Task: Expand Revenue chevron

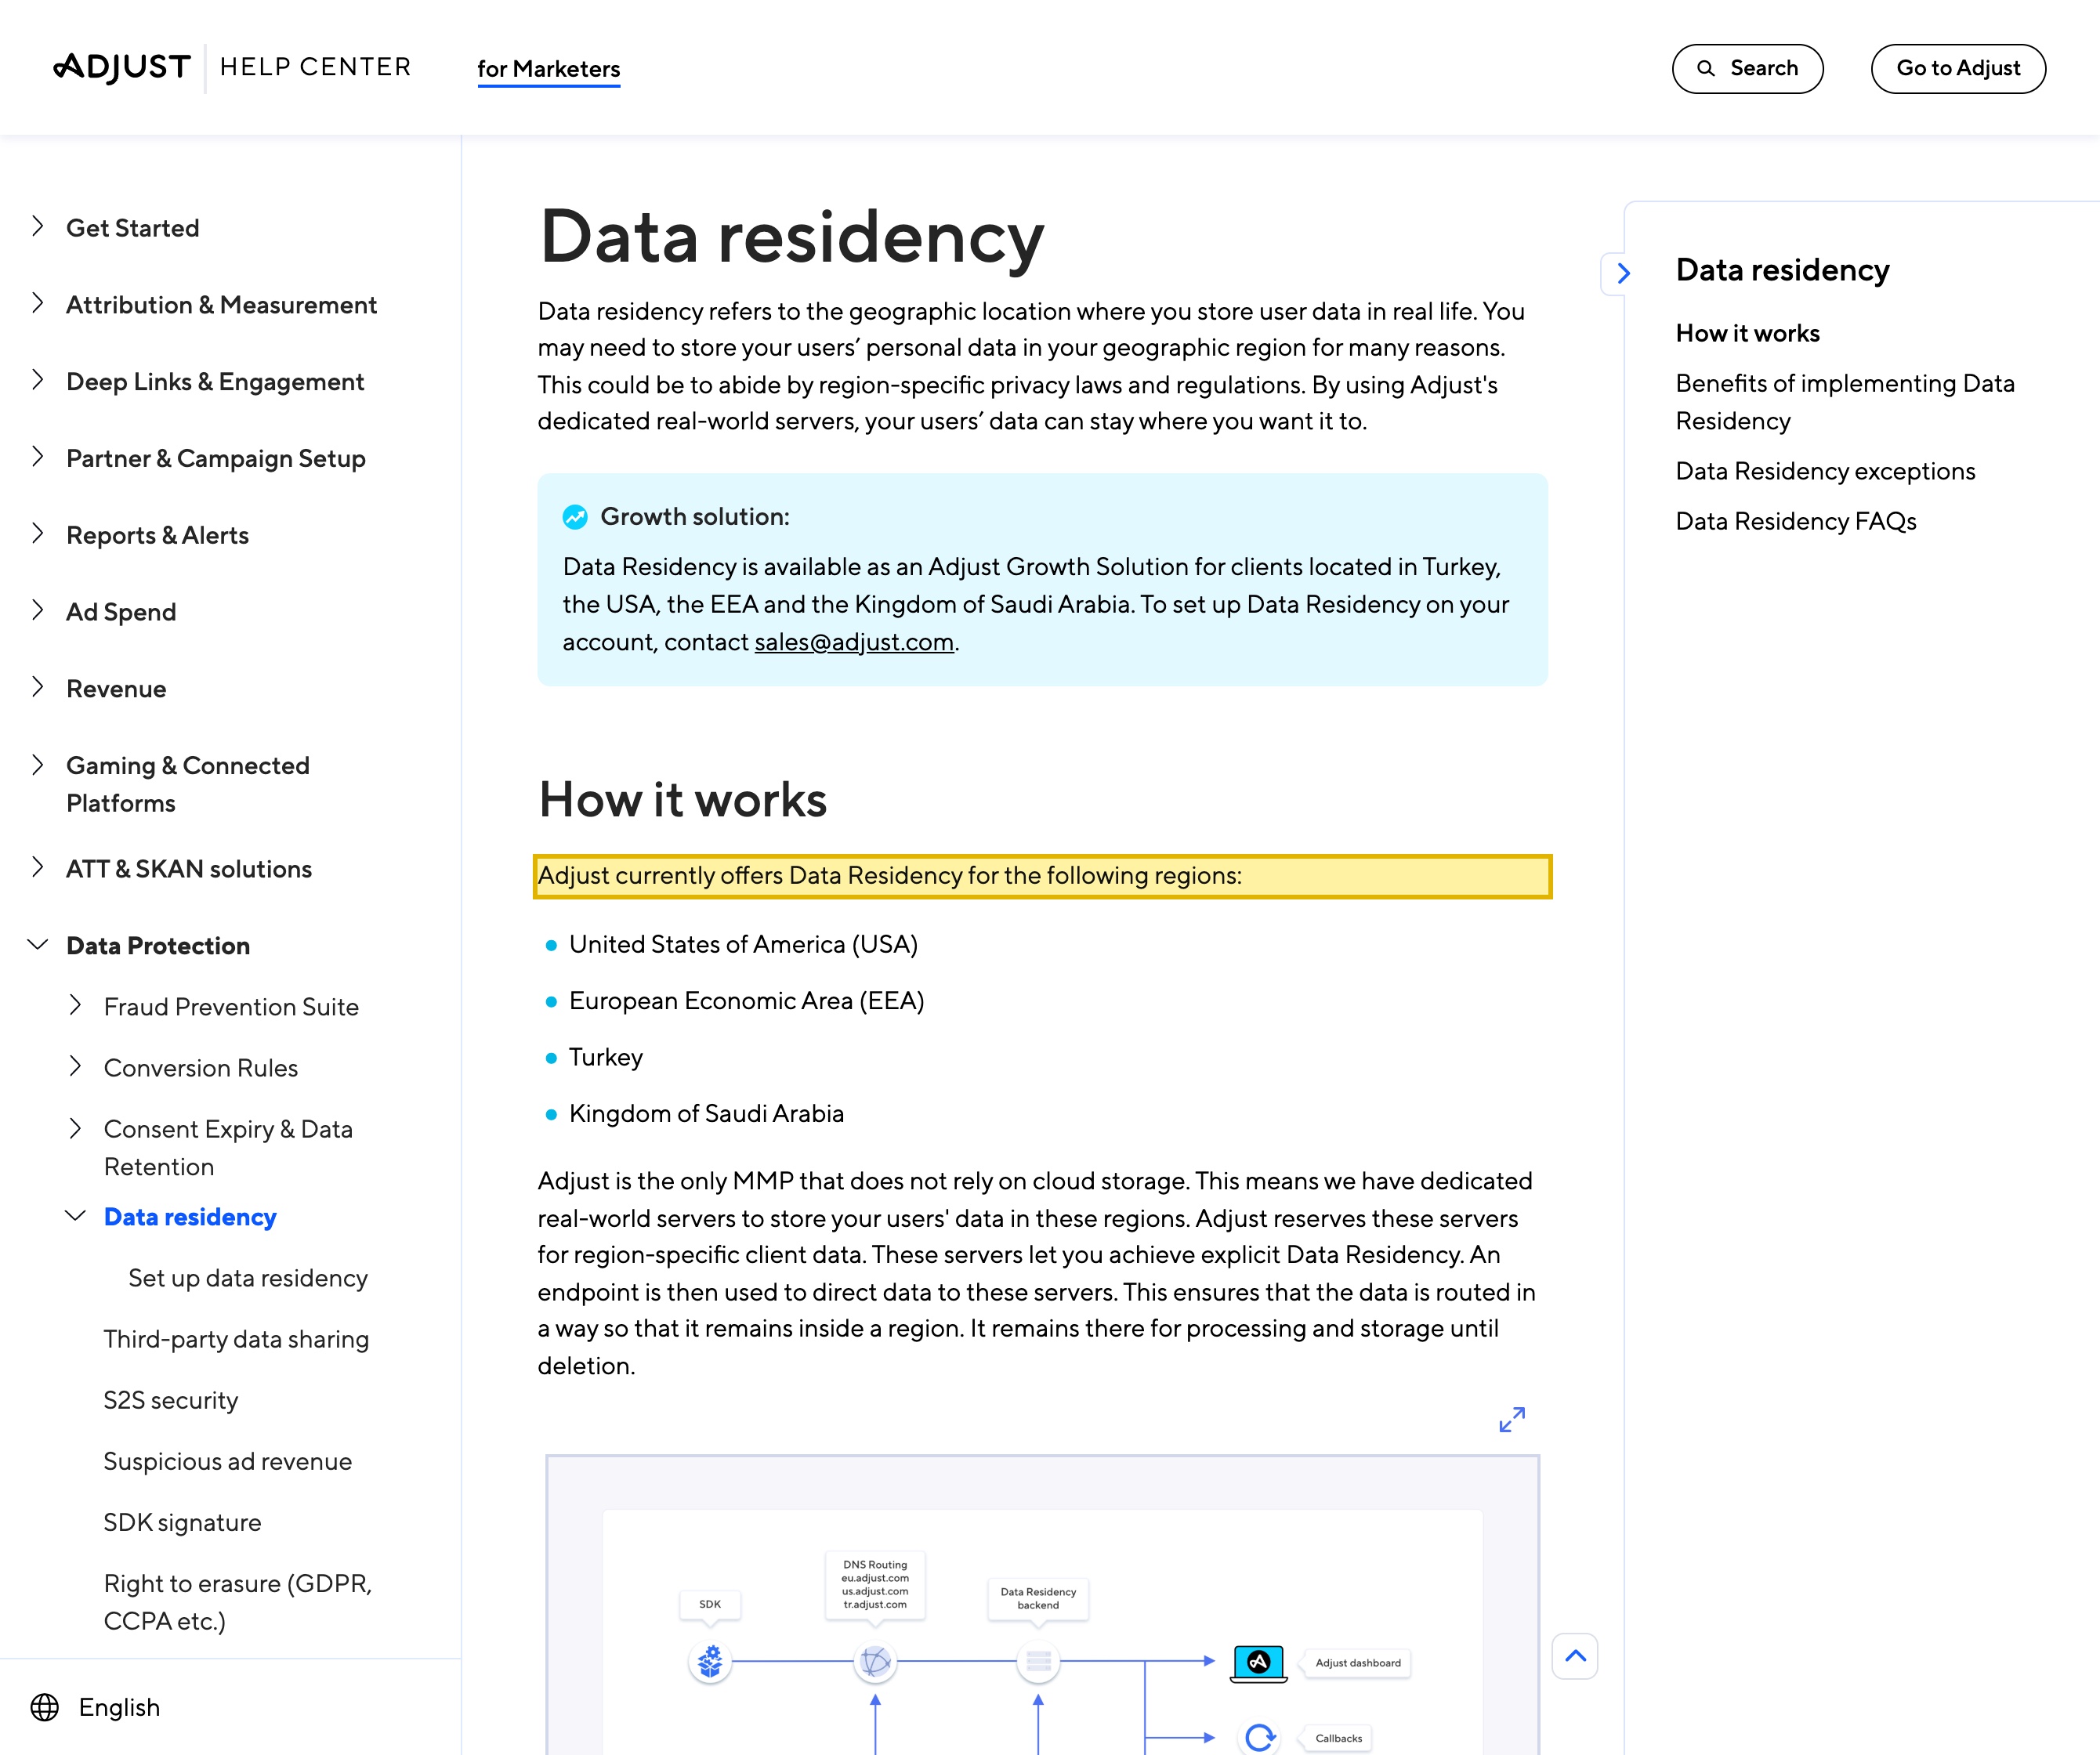Action: click(38, 687)
